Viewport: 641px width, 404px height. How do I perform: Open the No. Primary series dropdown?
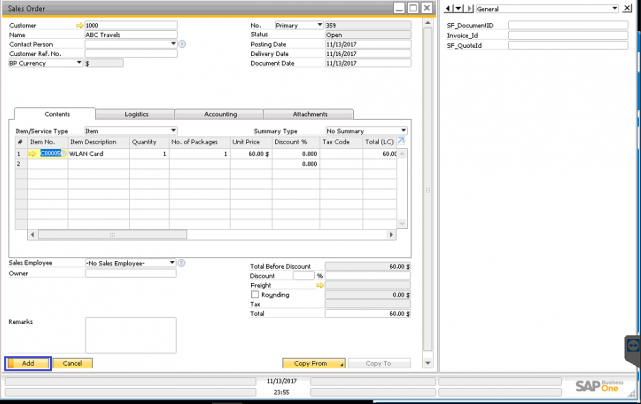[x=320, y=25]
